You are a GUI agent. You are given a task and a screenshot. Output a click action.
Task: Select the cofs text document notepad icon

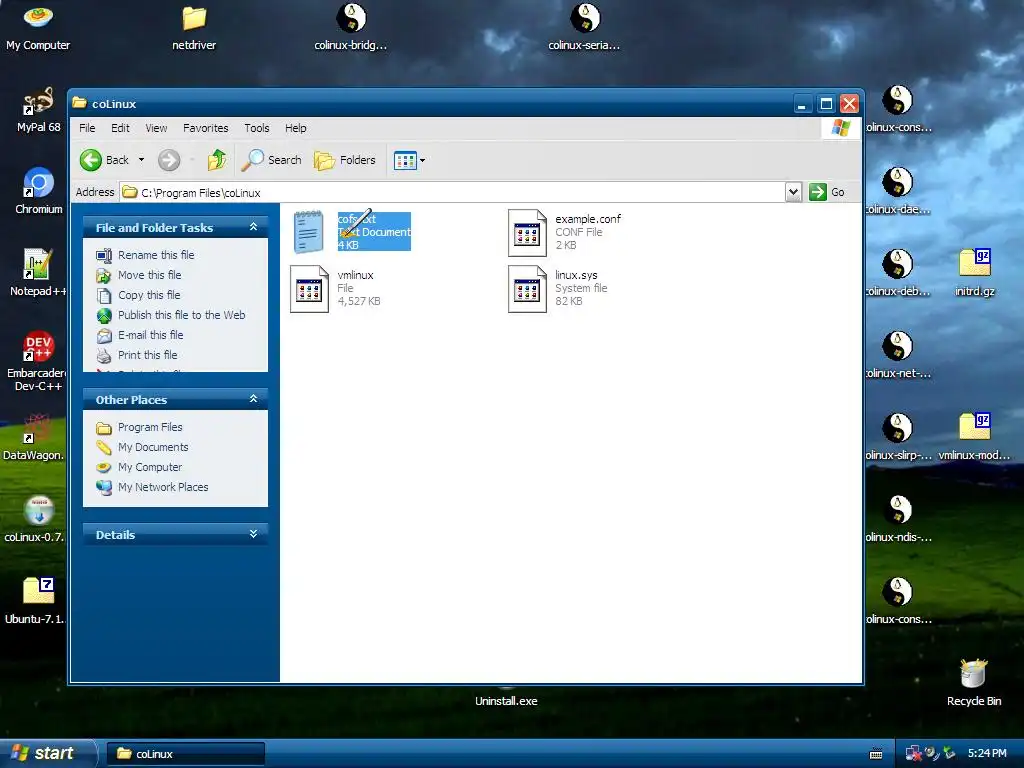click(x=308, y=232)
